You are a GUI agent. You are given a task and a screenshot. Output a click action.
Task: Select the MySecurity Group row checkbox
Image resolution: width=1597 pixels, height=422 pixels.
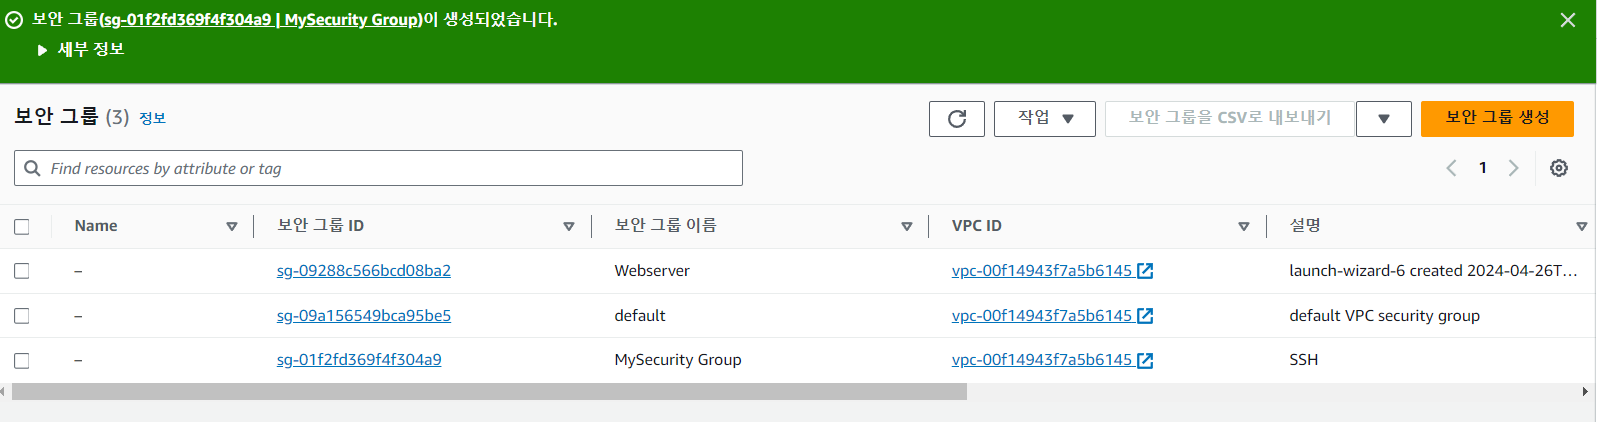coord(22,360)
